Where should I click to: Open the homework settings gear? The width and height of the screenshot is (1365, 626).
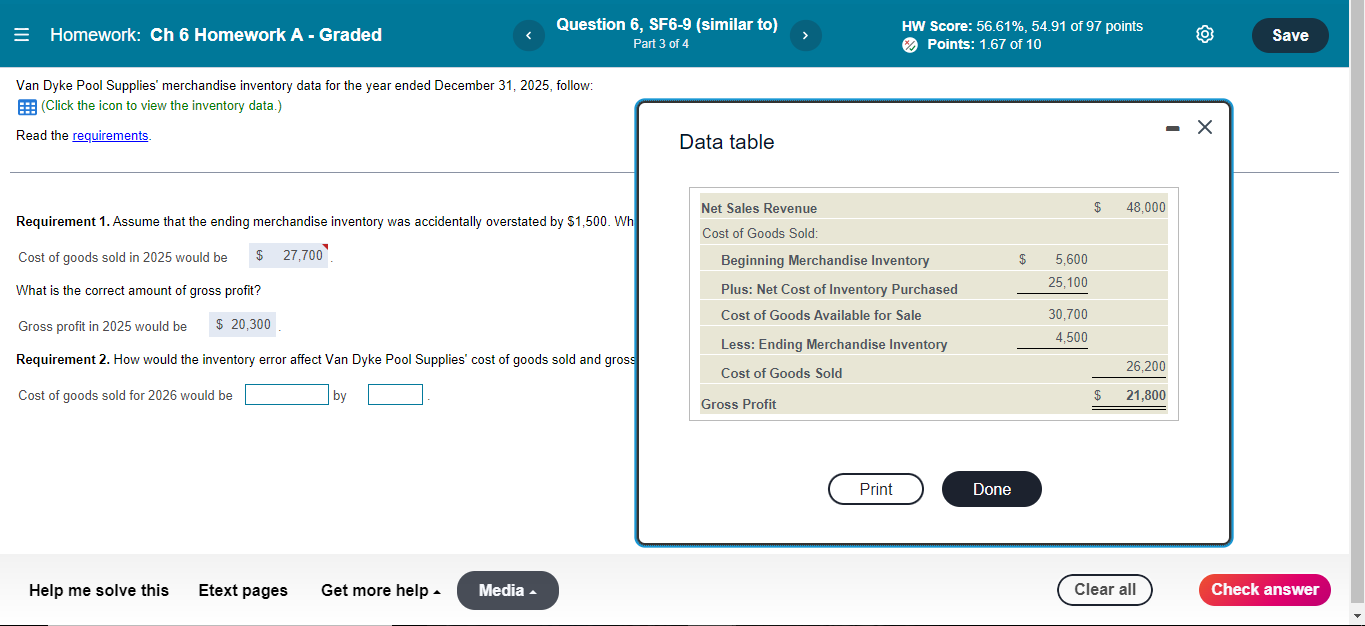point(1204,34)
